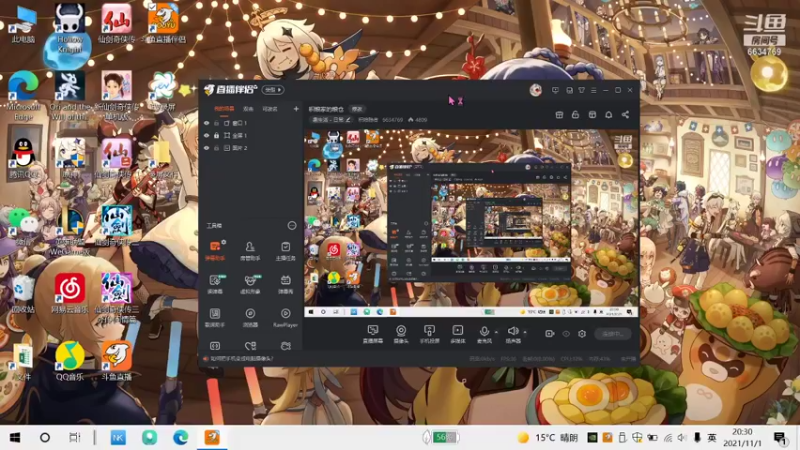Open the 房管助手 tool
800x450 pixels.
250,251
